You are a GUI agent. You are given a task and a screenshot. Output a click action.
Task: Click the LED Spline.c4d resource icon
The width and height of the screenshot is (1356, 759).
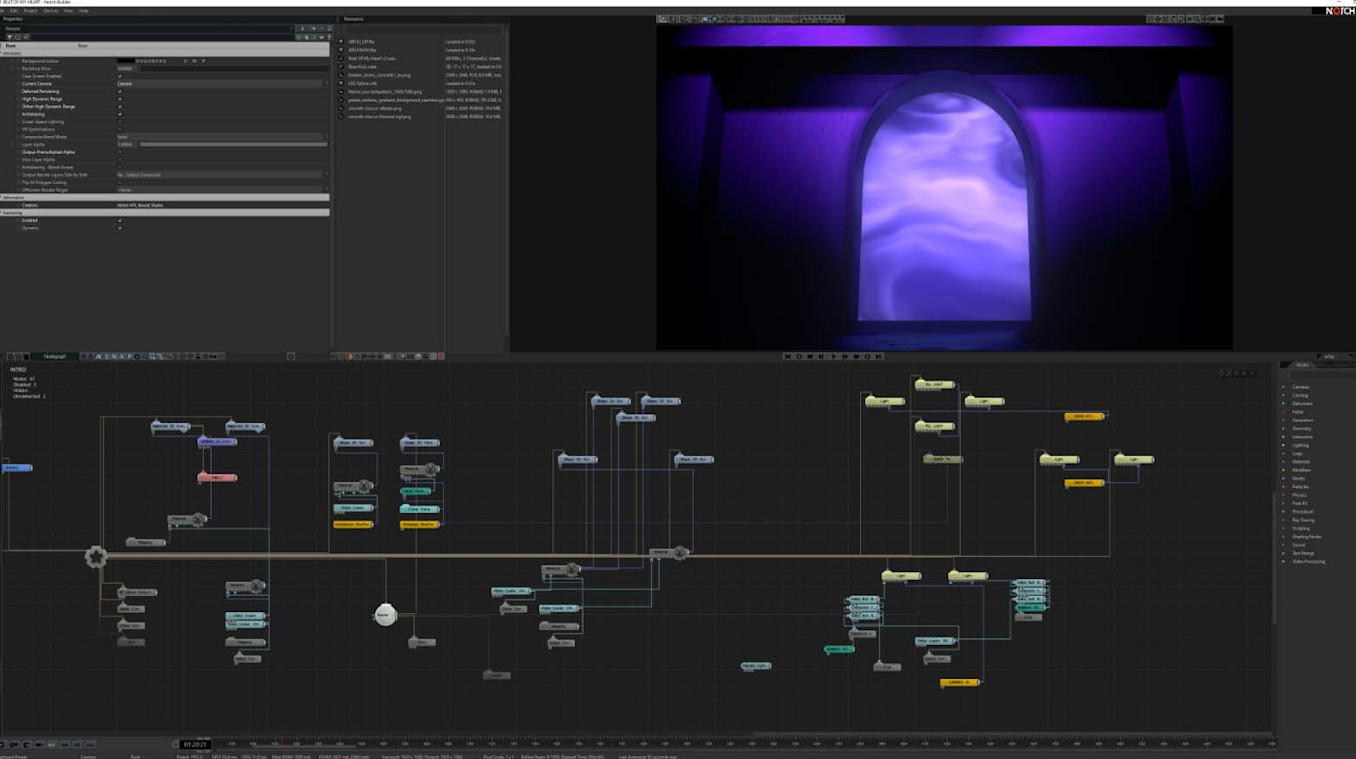pyautogui.click(x=341, y=83)
